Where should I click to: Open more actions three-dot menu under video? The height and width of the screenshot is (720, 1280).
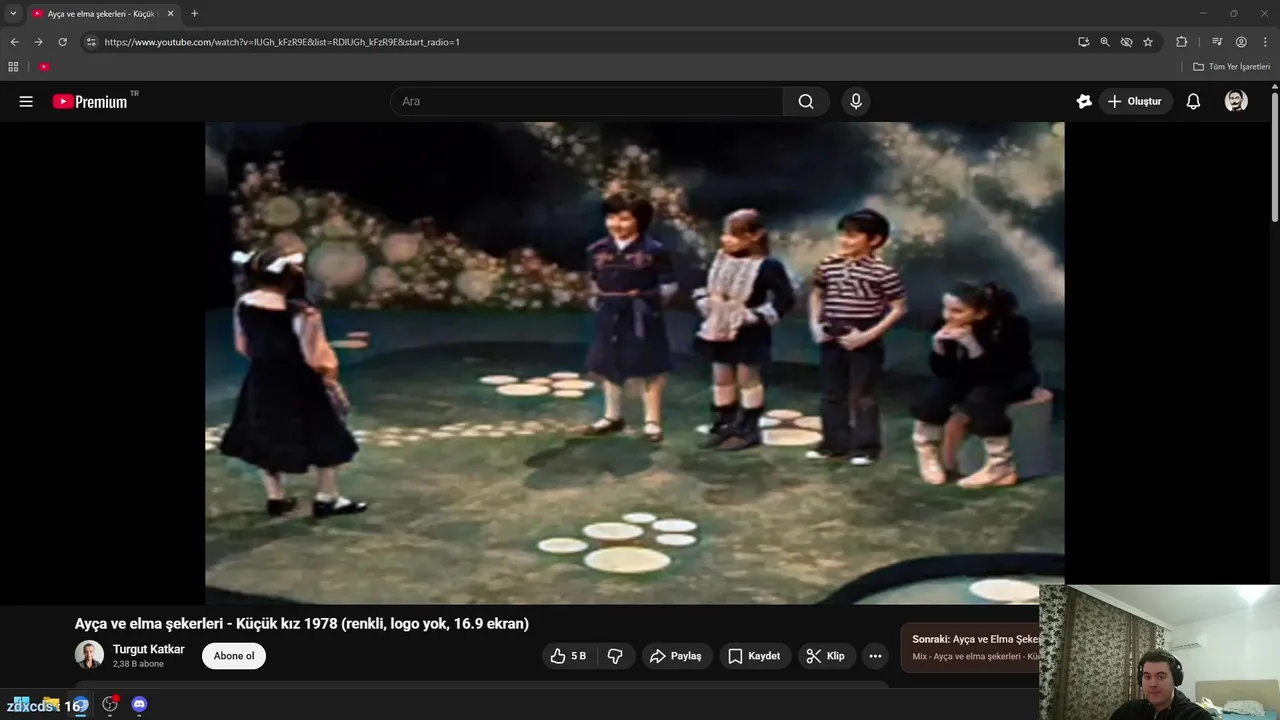(x=875, y=656)
